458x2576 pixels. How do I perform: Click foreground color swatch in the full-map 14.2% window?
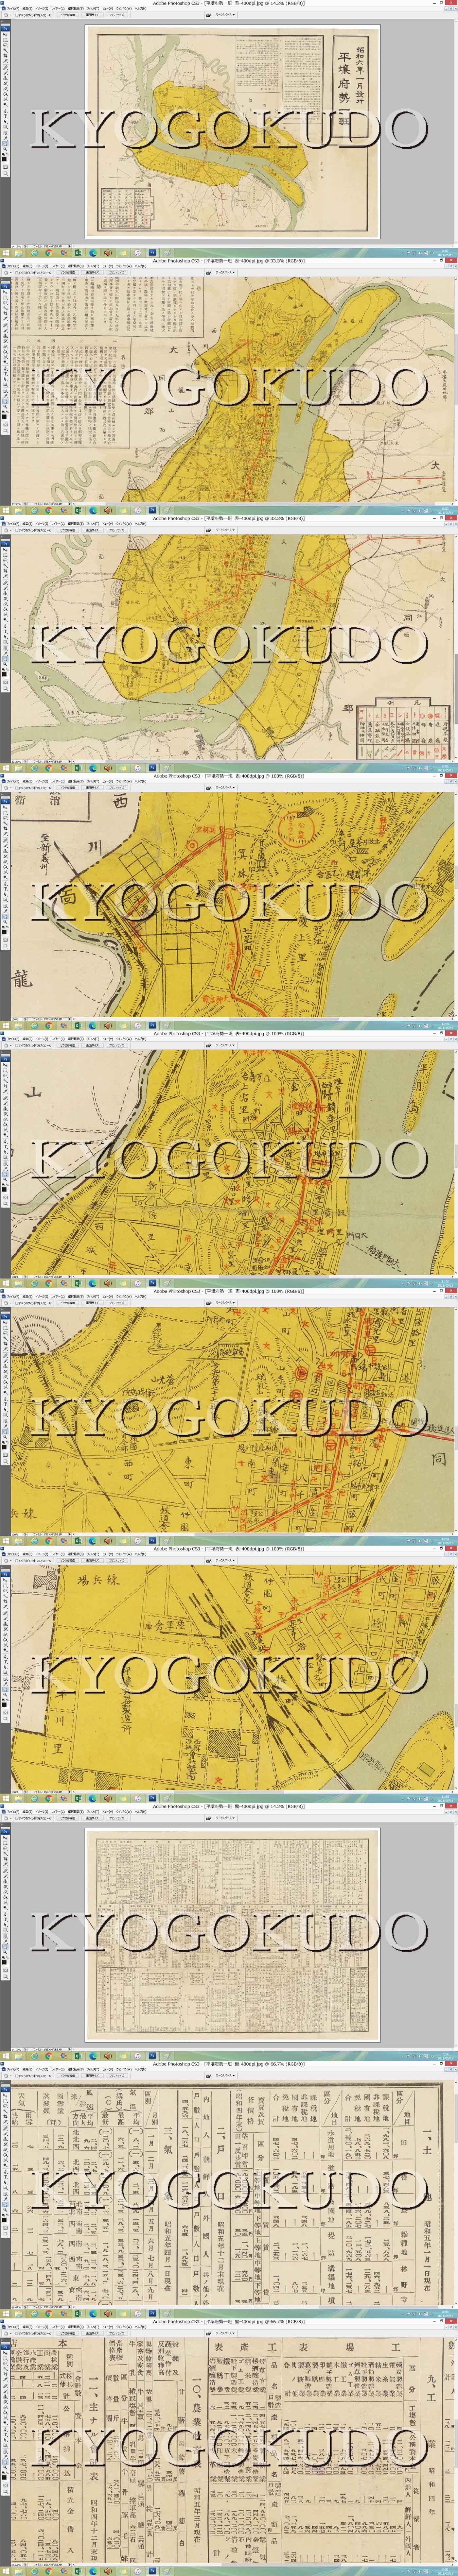[x=4, y=159]
